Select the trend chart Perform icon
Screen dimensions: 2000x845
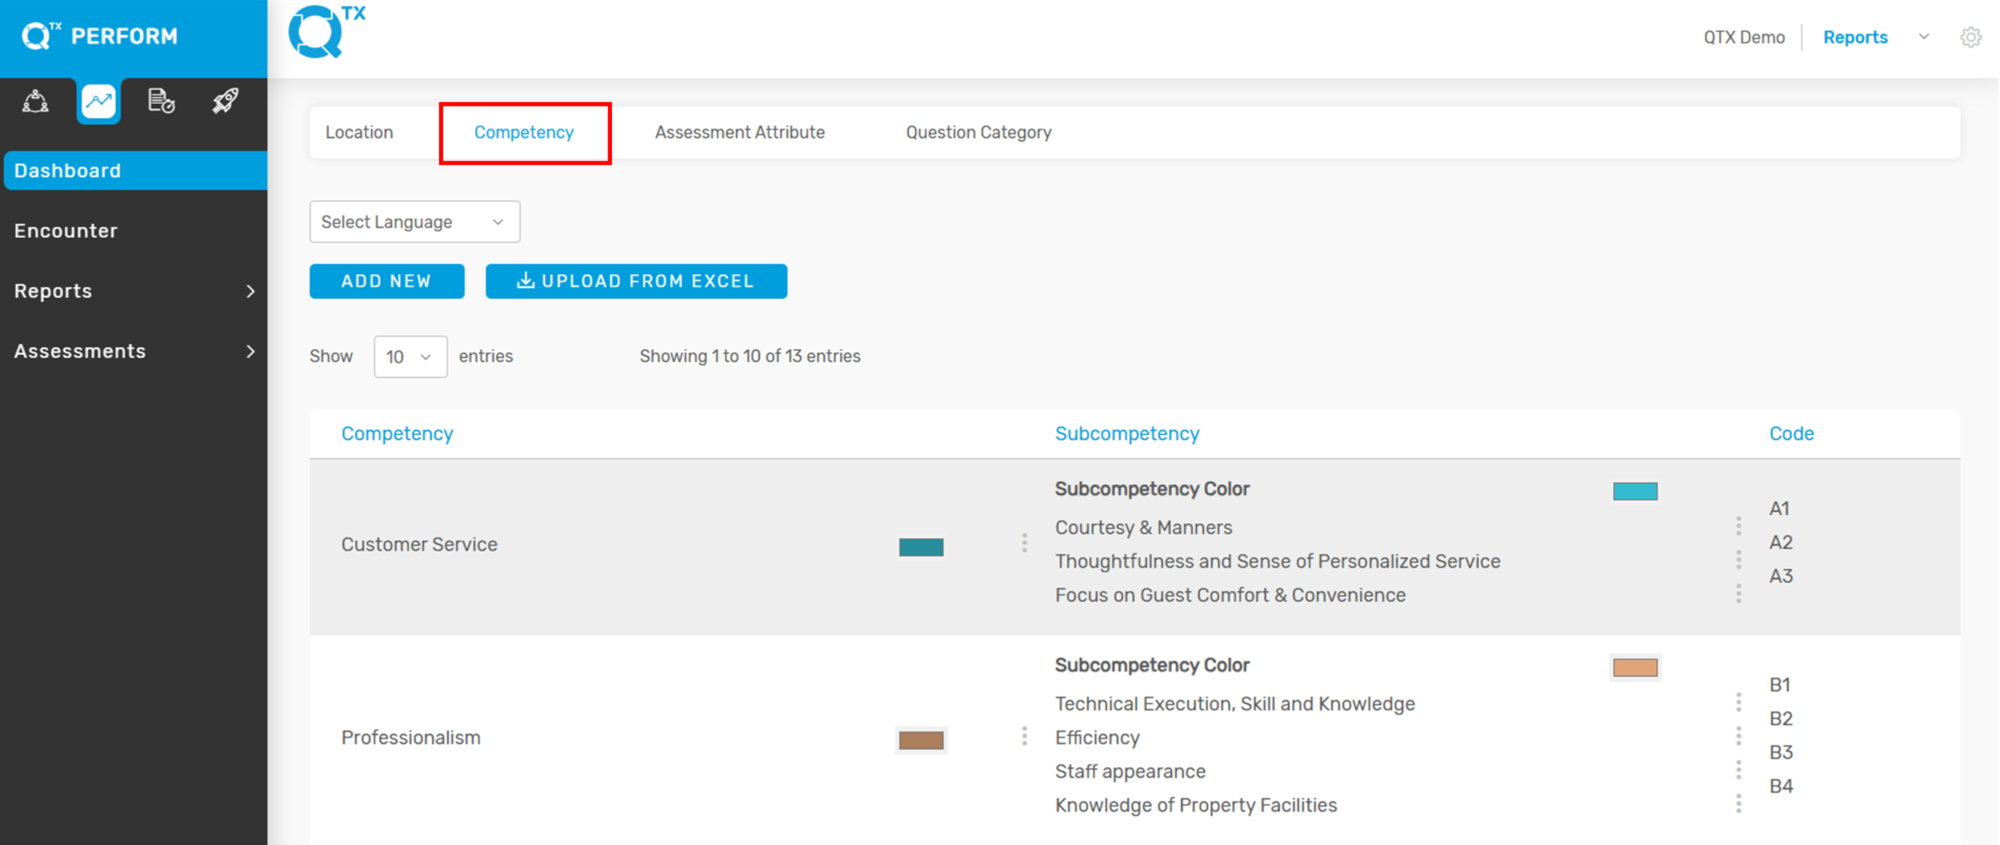click(99, 101)
